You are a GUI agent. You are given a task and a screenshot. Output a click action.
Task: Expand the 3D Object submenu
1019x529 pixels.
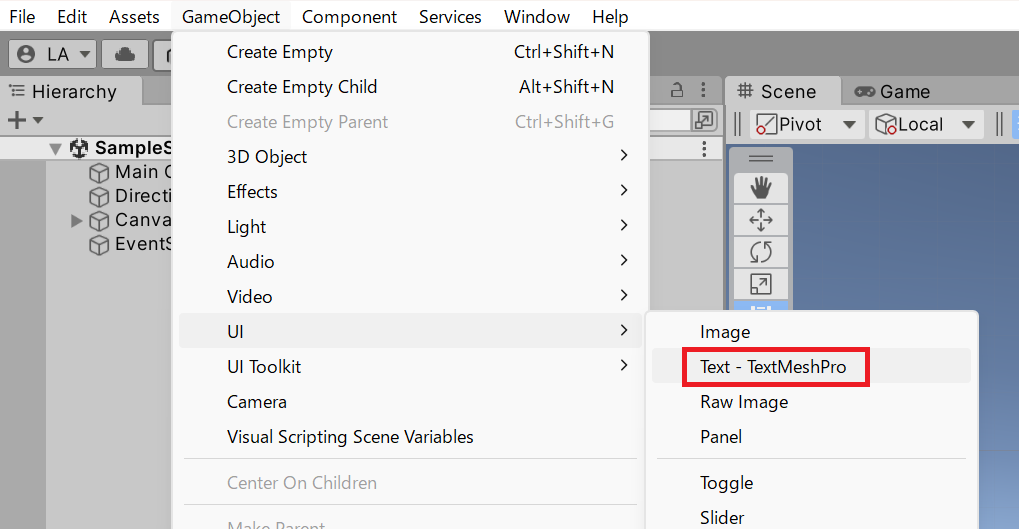point(410,157)
